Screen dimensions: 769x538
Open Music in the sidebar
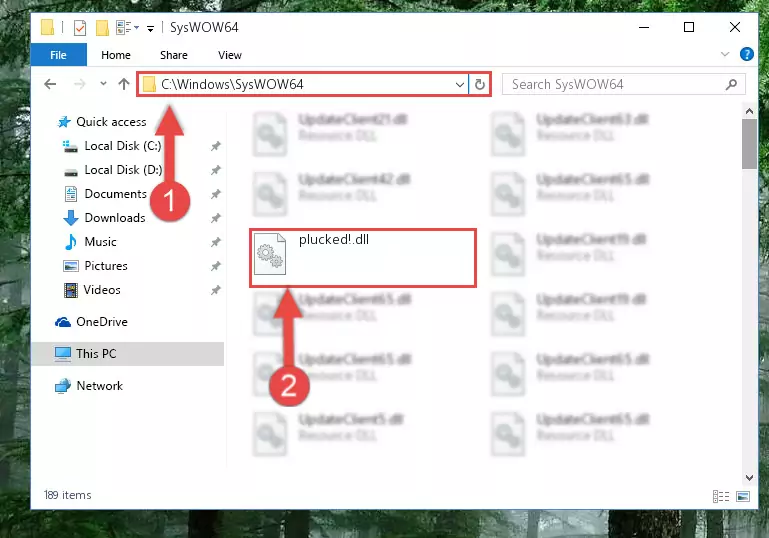(90, 242)
